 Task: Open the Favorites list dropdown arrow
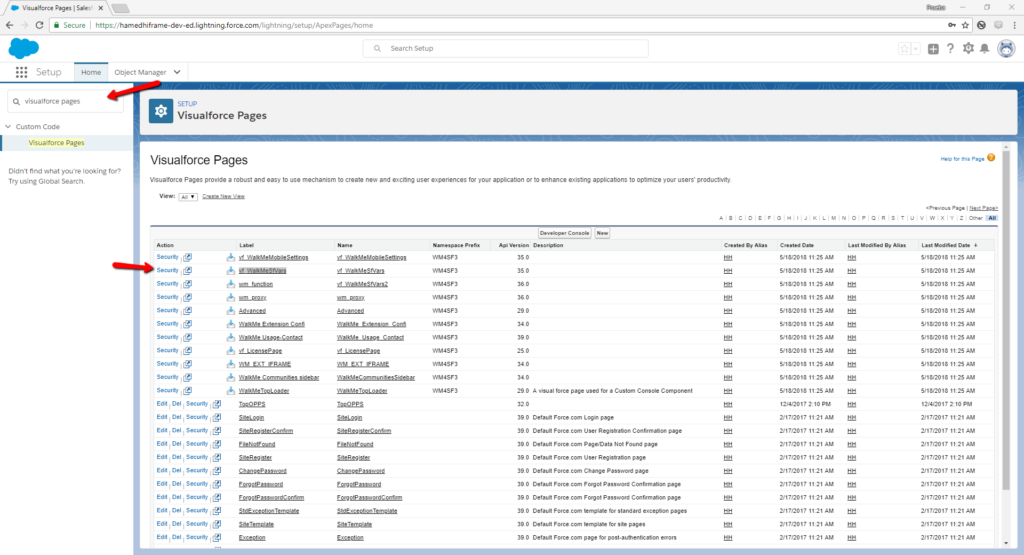click(915, 49)
